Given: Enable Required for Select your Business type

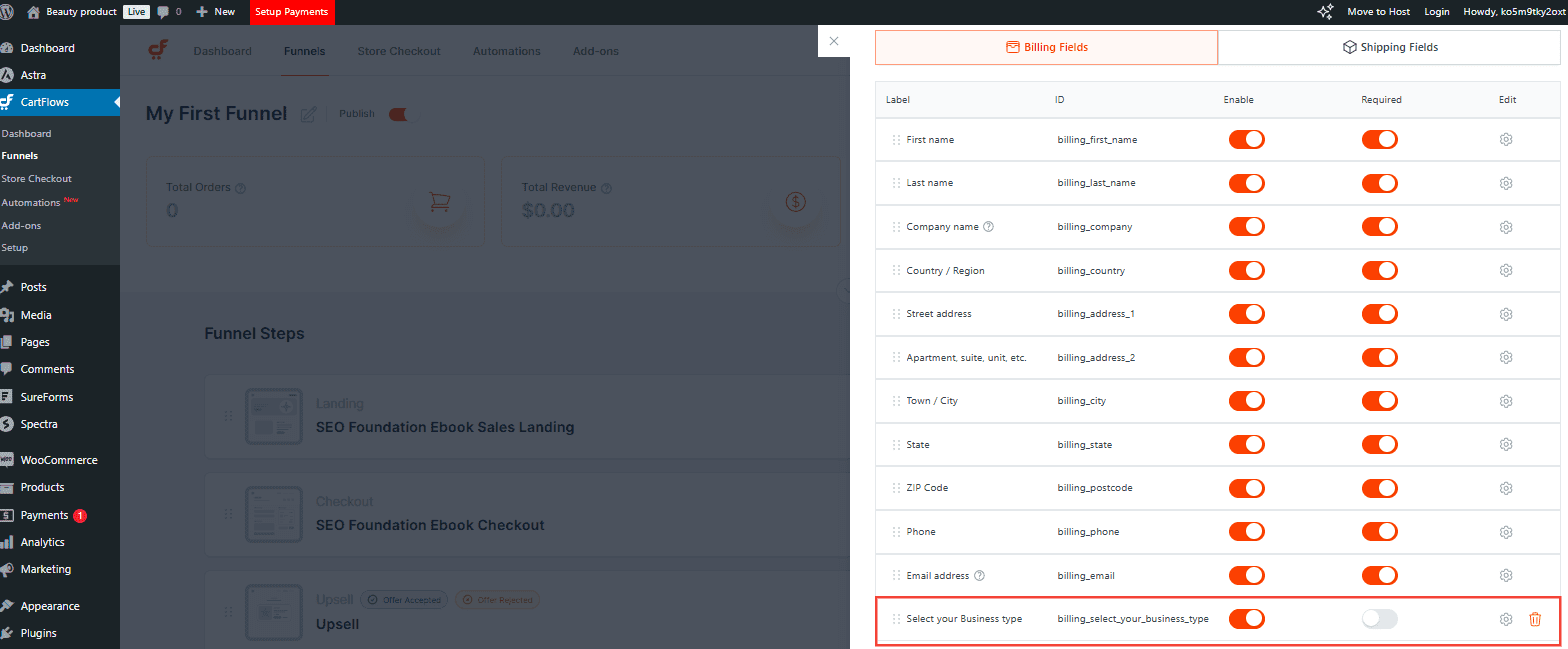Looking at the screenshot, I should (x=1379, y=619).
